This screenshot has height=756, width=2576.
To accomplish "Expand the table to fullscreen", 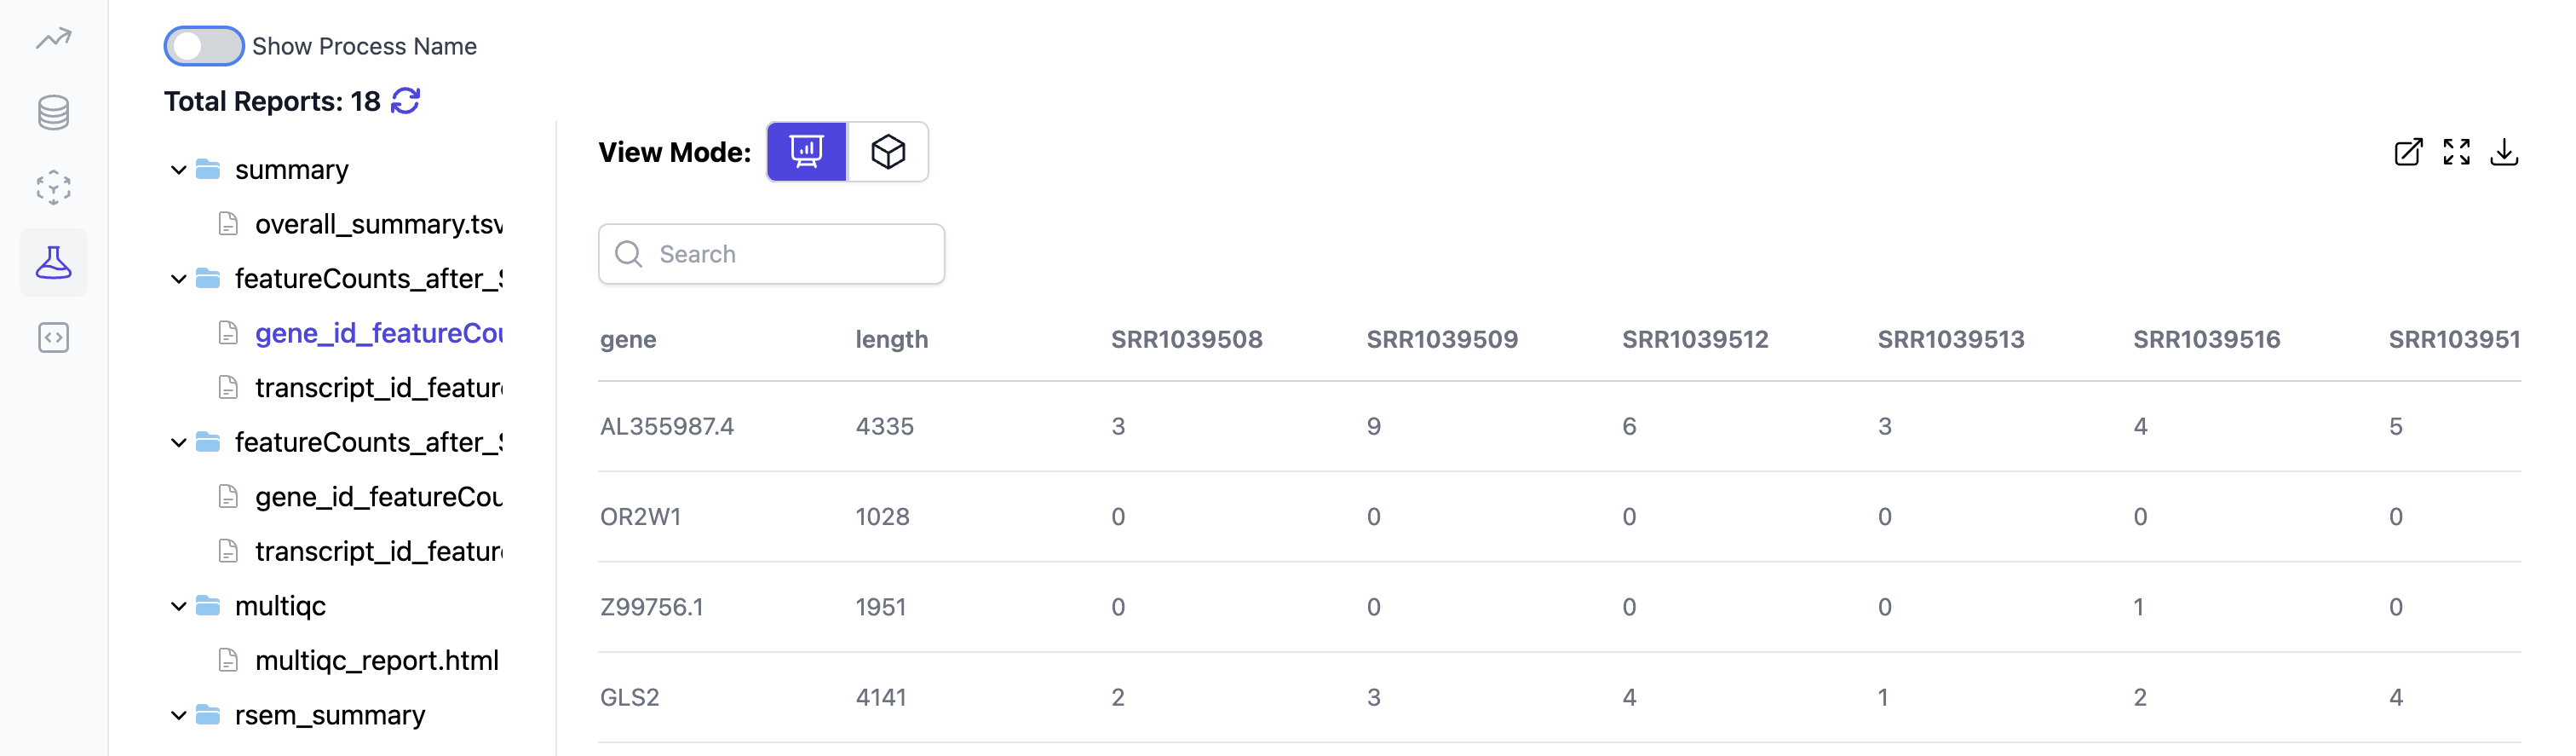I will click(2457, 152).
